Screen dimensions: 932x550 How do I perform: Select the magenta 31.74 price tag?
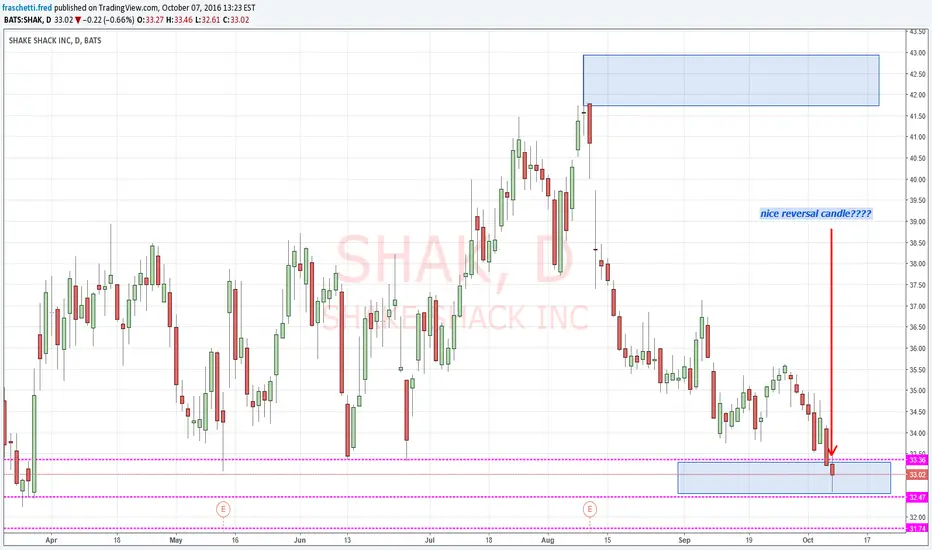(917, 528)
